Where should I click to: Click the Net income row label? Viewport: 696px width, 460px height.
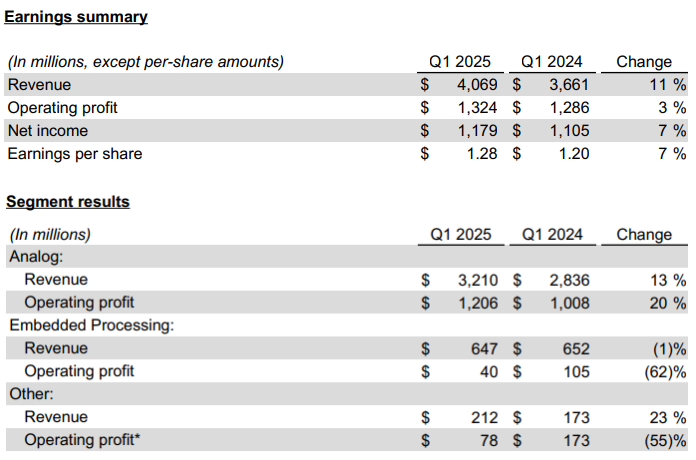click(x=48, y=131)
